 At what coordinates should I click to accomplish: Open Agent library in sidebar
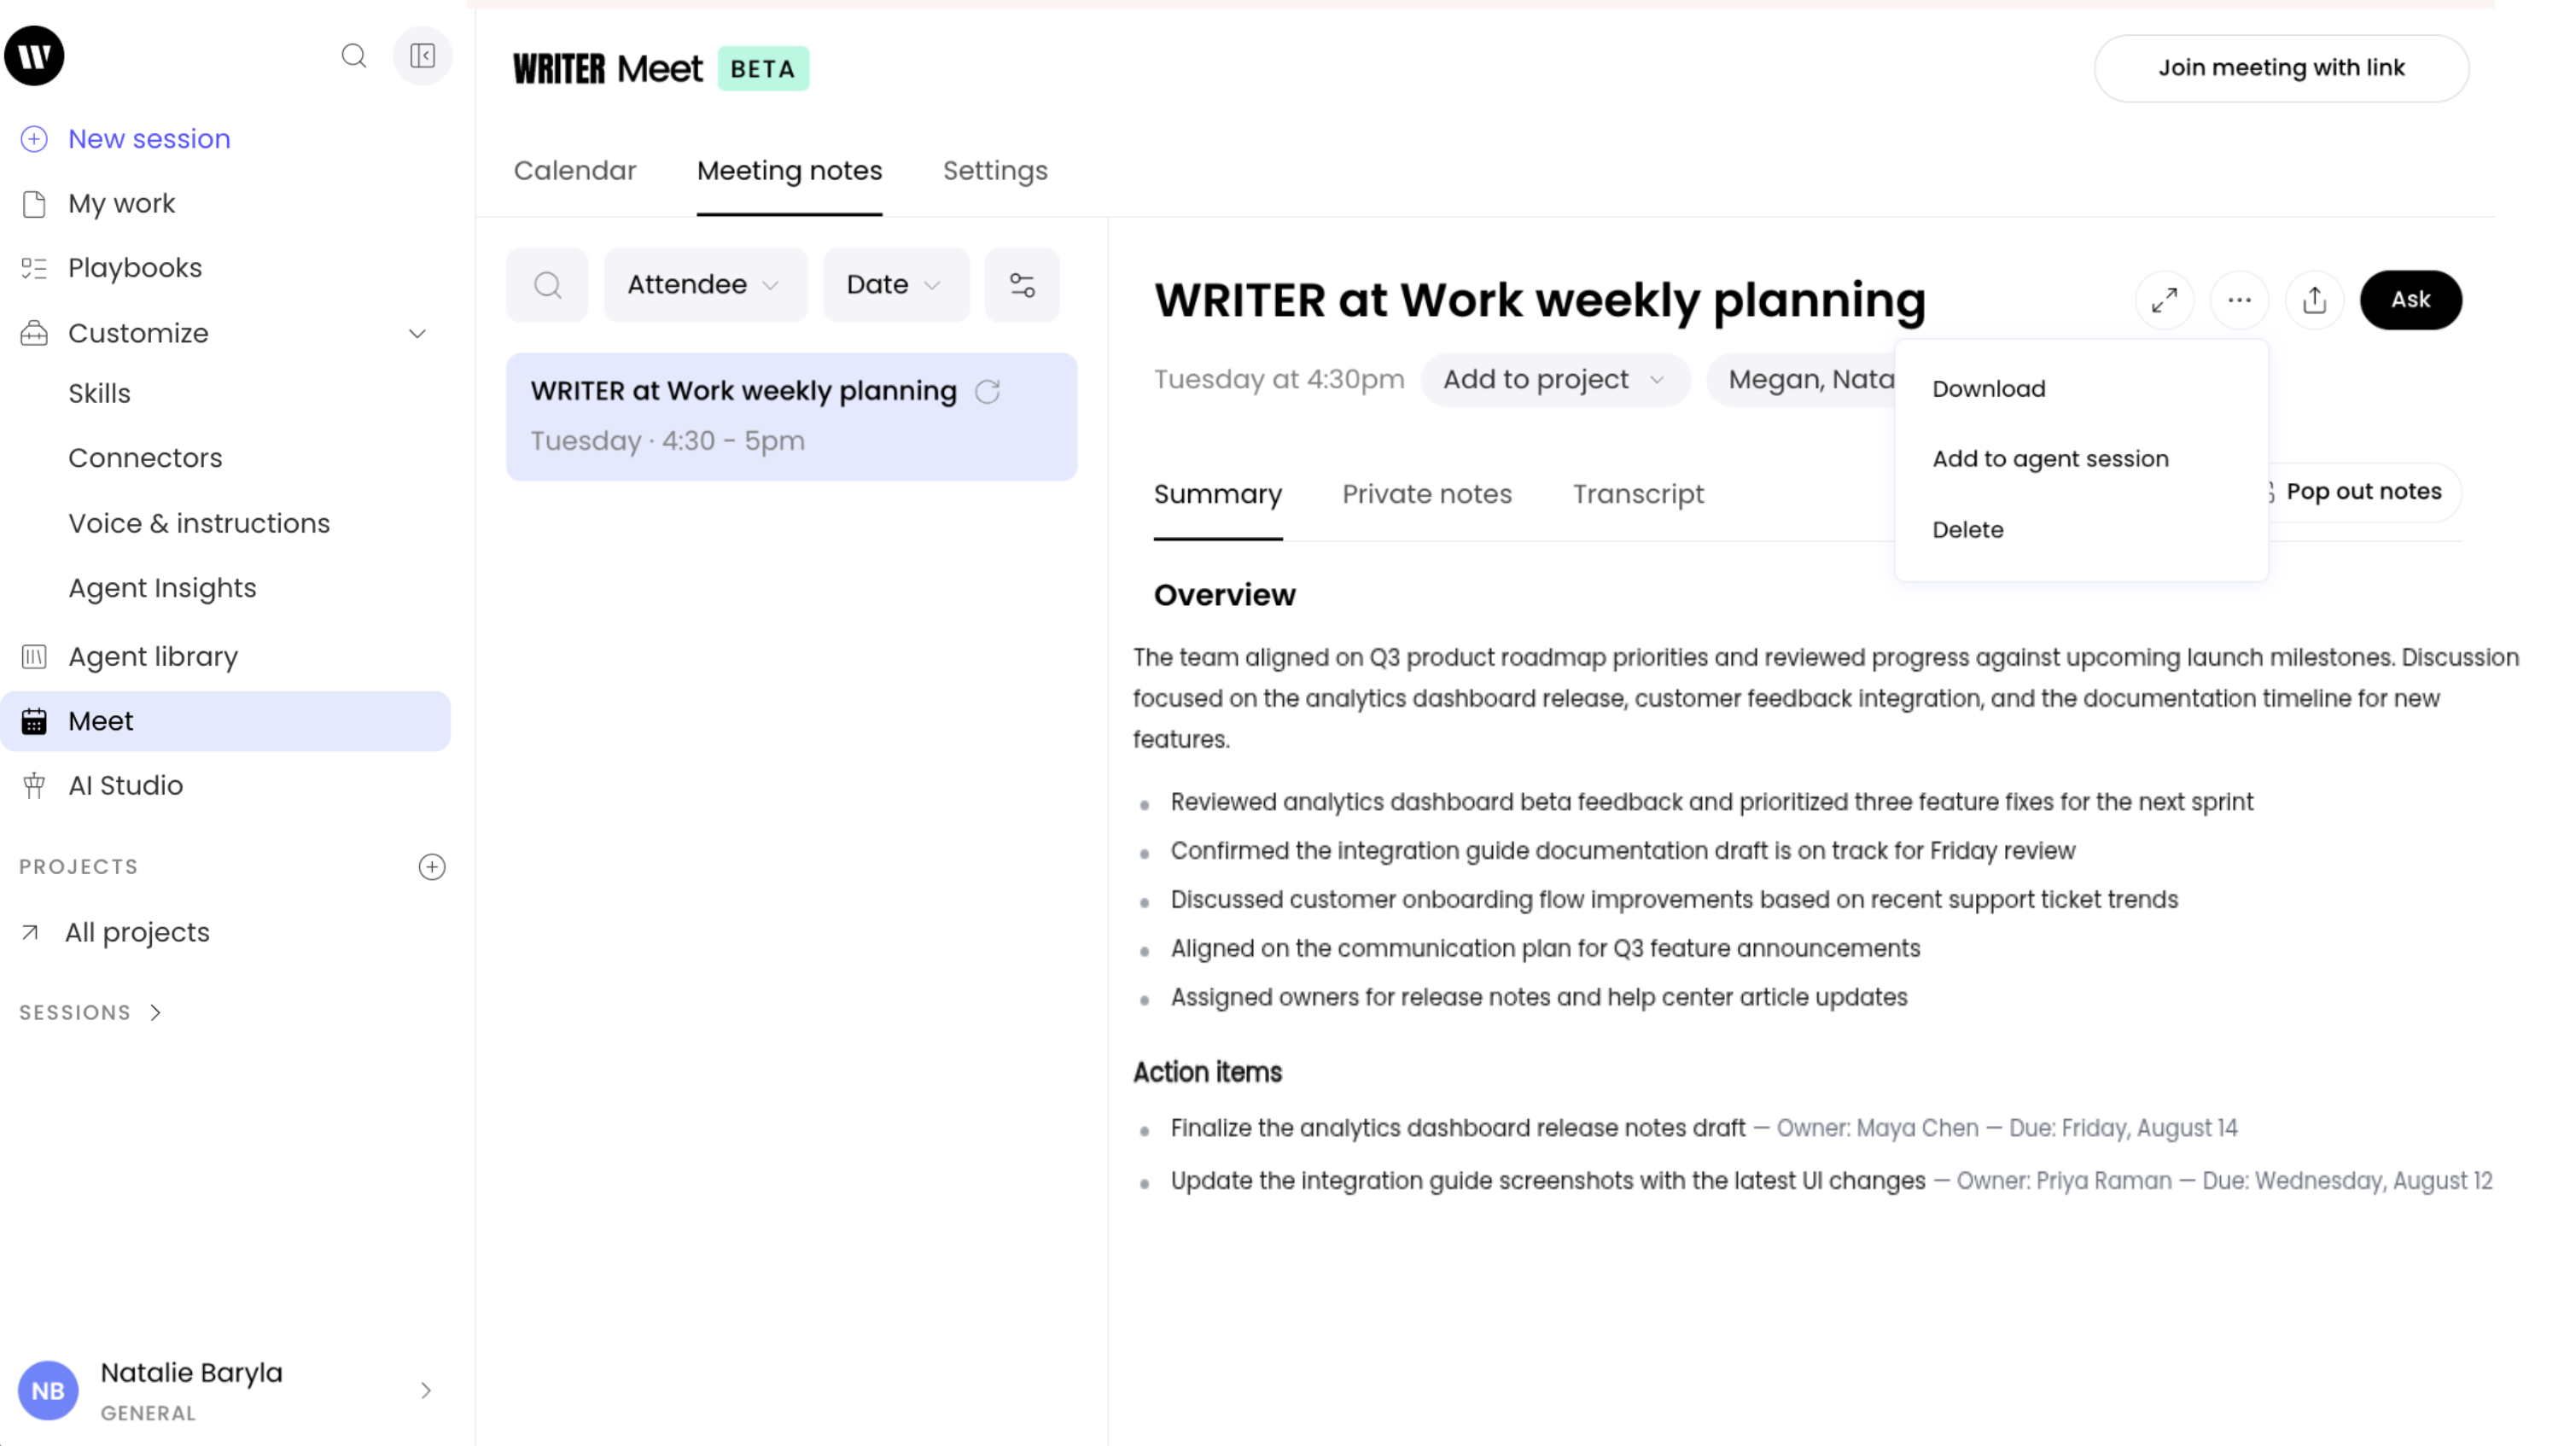153,657
